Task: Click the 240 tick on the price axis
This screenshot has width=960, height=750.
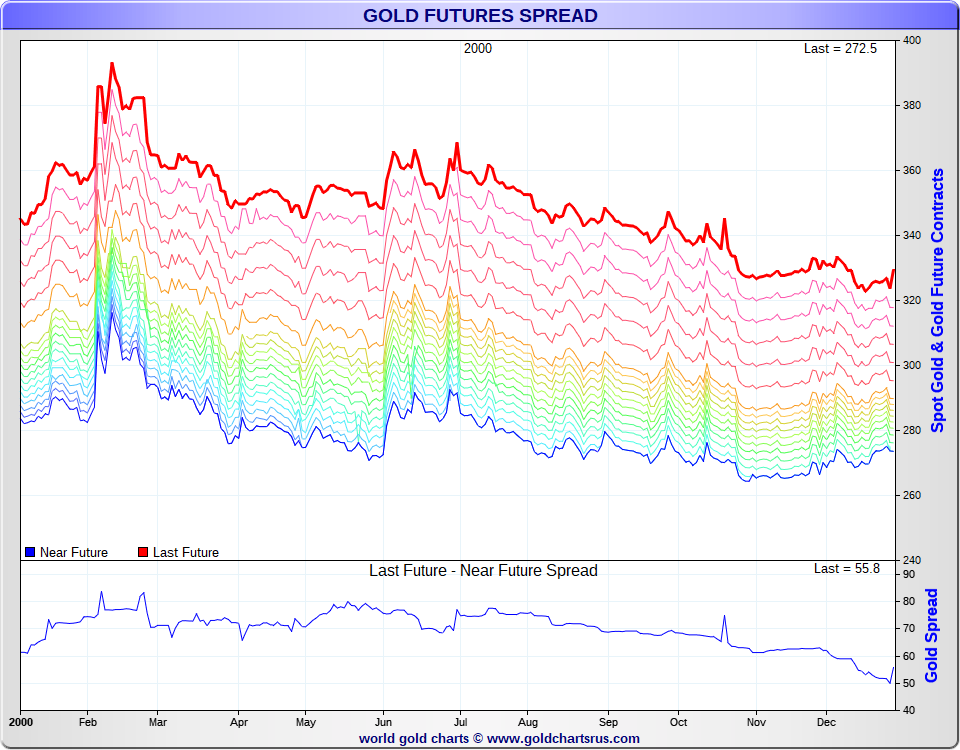Action: tap(912, 560)
